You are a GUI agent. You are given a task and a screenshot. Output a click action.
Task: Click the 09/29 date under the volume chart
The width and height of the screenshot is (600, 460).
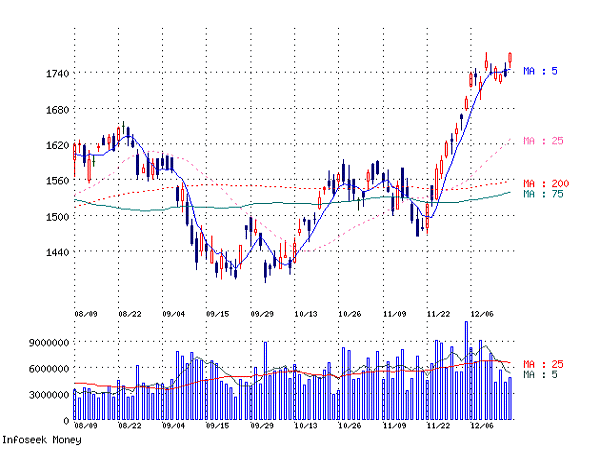point(262,426)
